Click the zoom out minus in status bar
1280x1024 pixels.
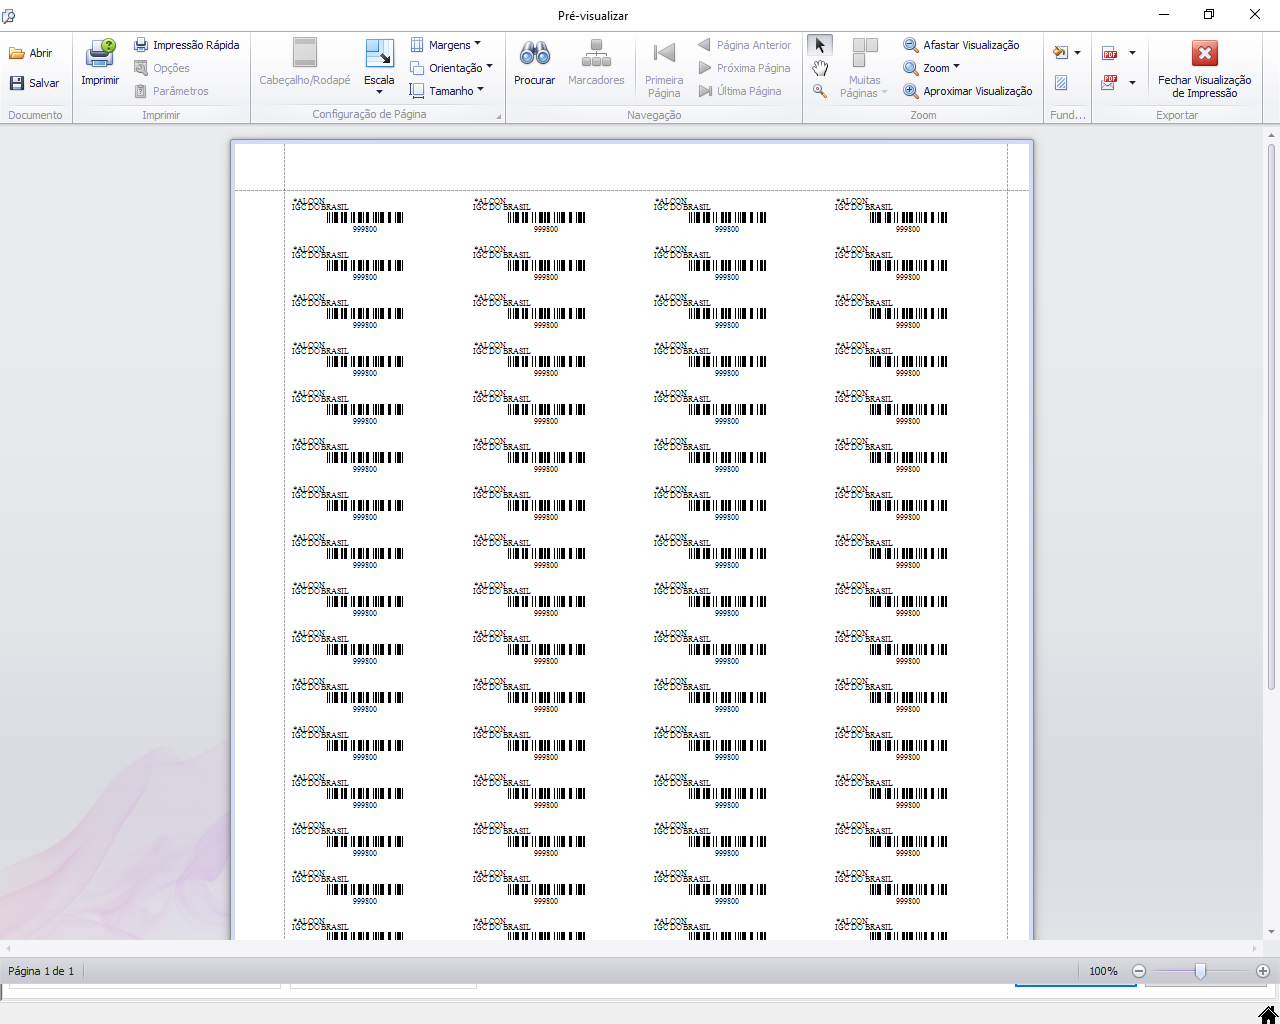click(x=1139, y=971)
